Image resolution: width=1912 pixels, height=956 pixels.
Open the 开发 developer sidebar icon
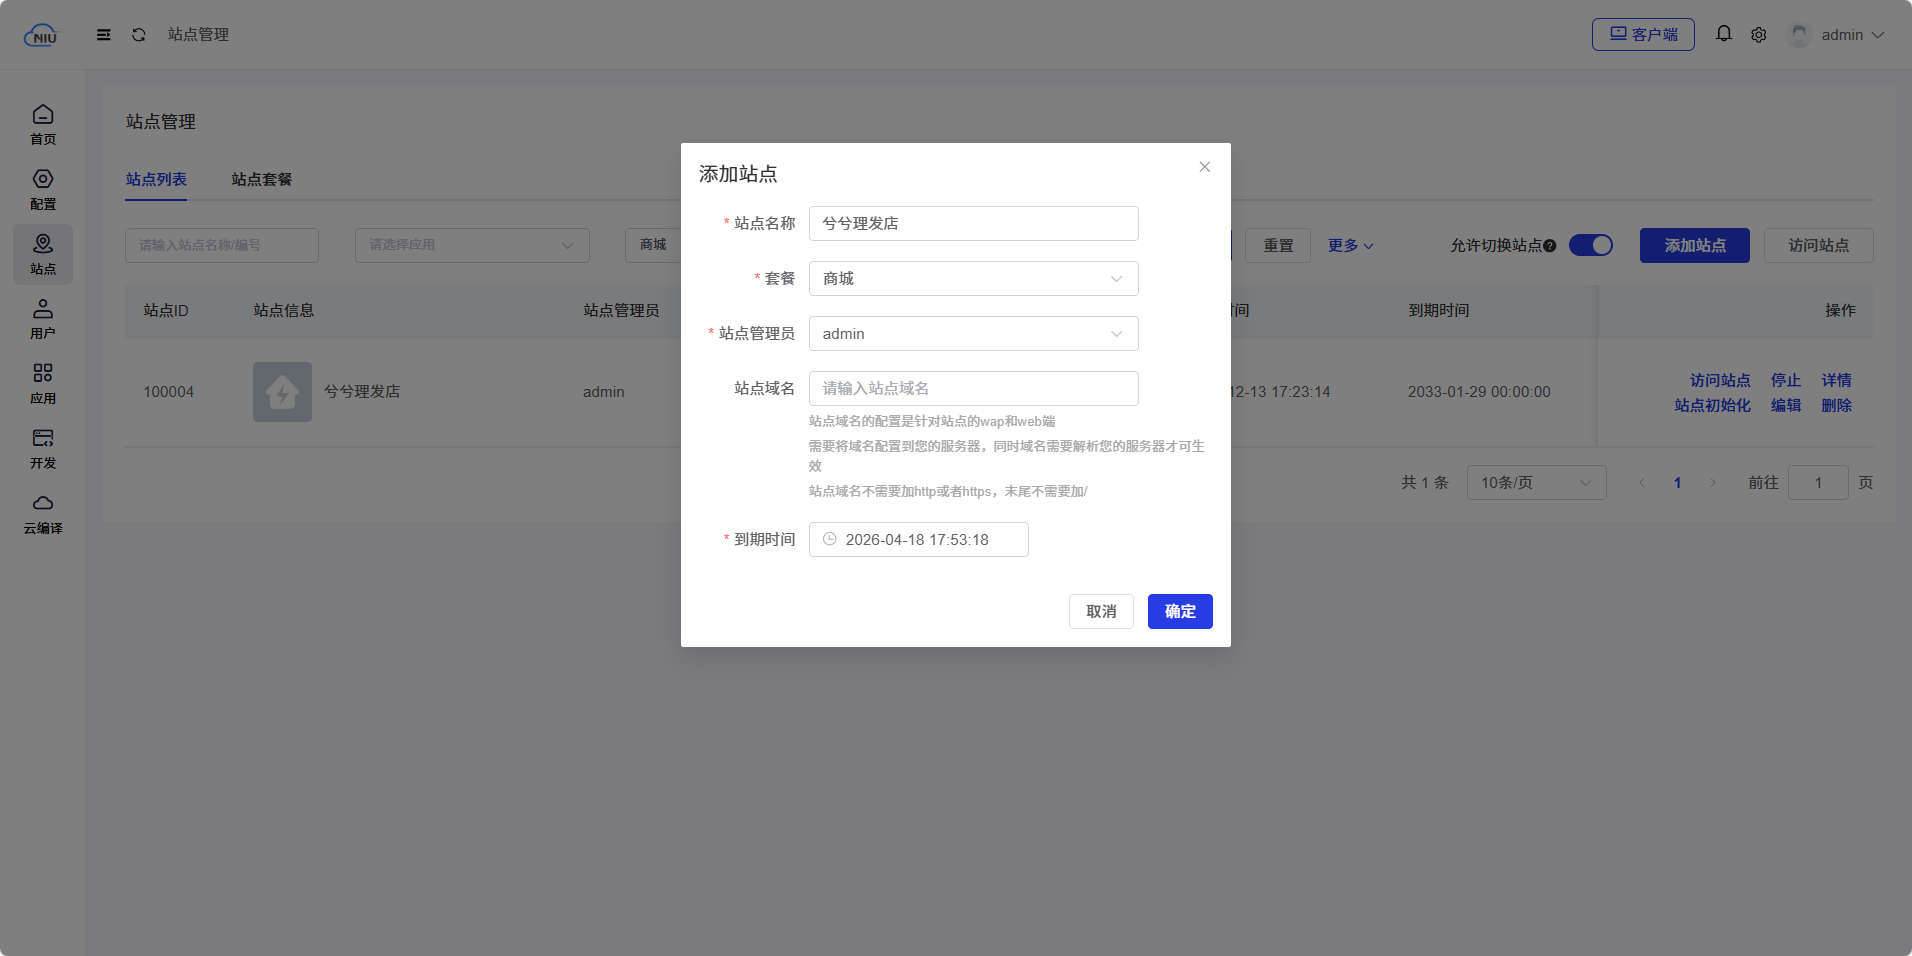(43, 448)
